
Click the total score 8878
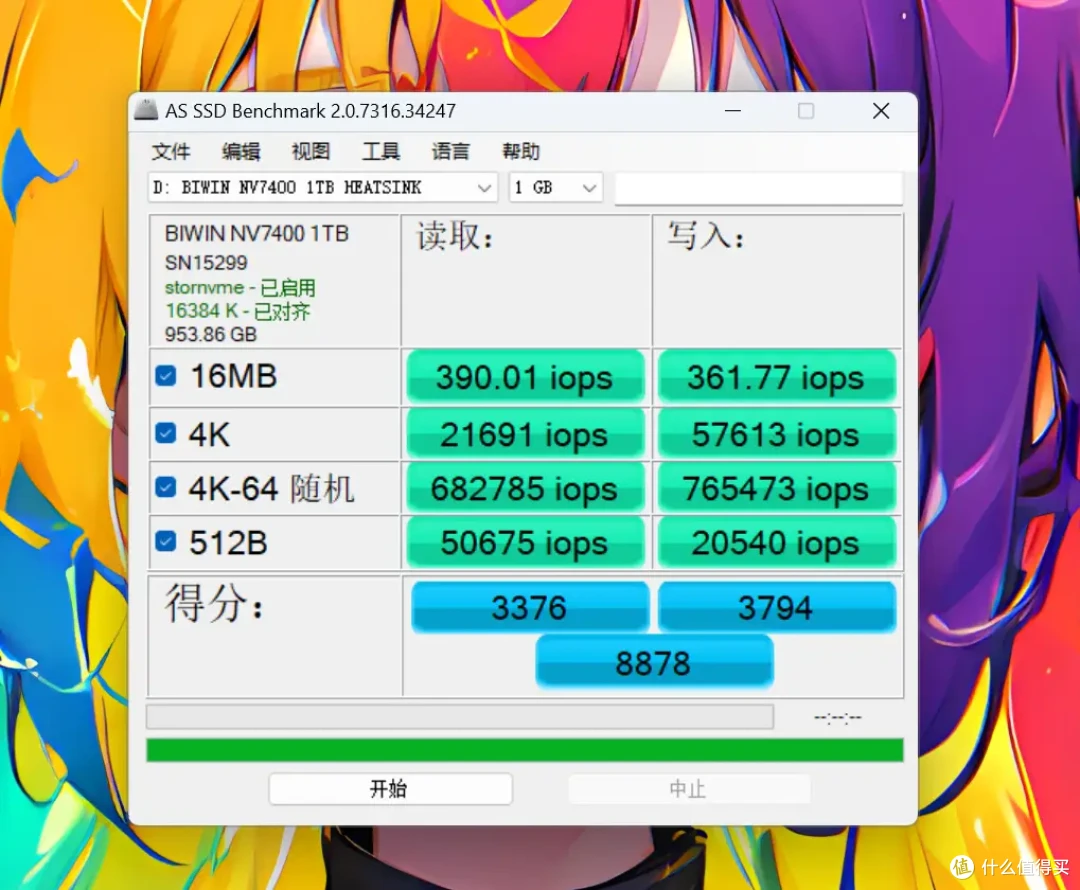654,662
